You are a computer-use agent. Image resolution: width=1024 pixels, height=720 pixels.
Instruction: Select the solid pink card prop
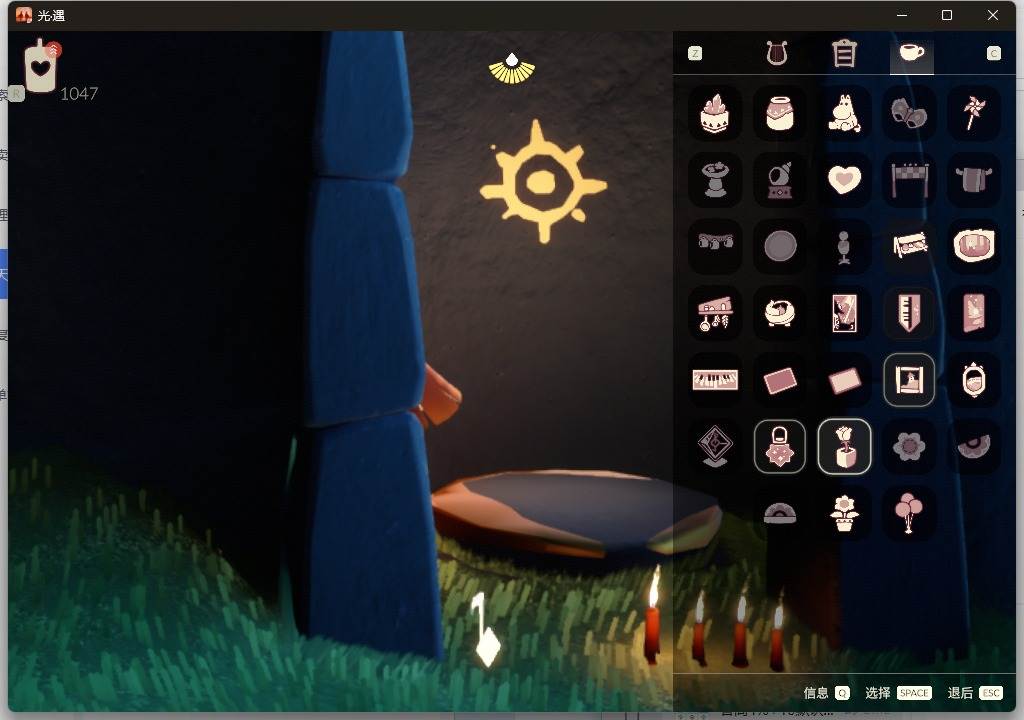click(x=974, y=312)
